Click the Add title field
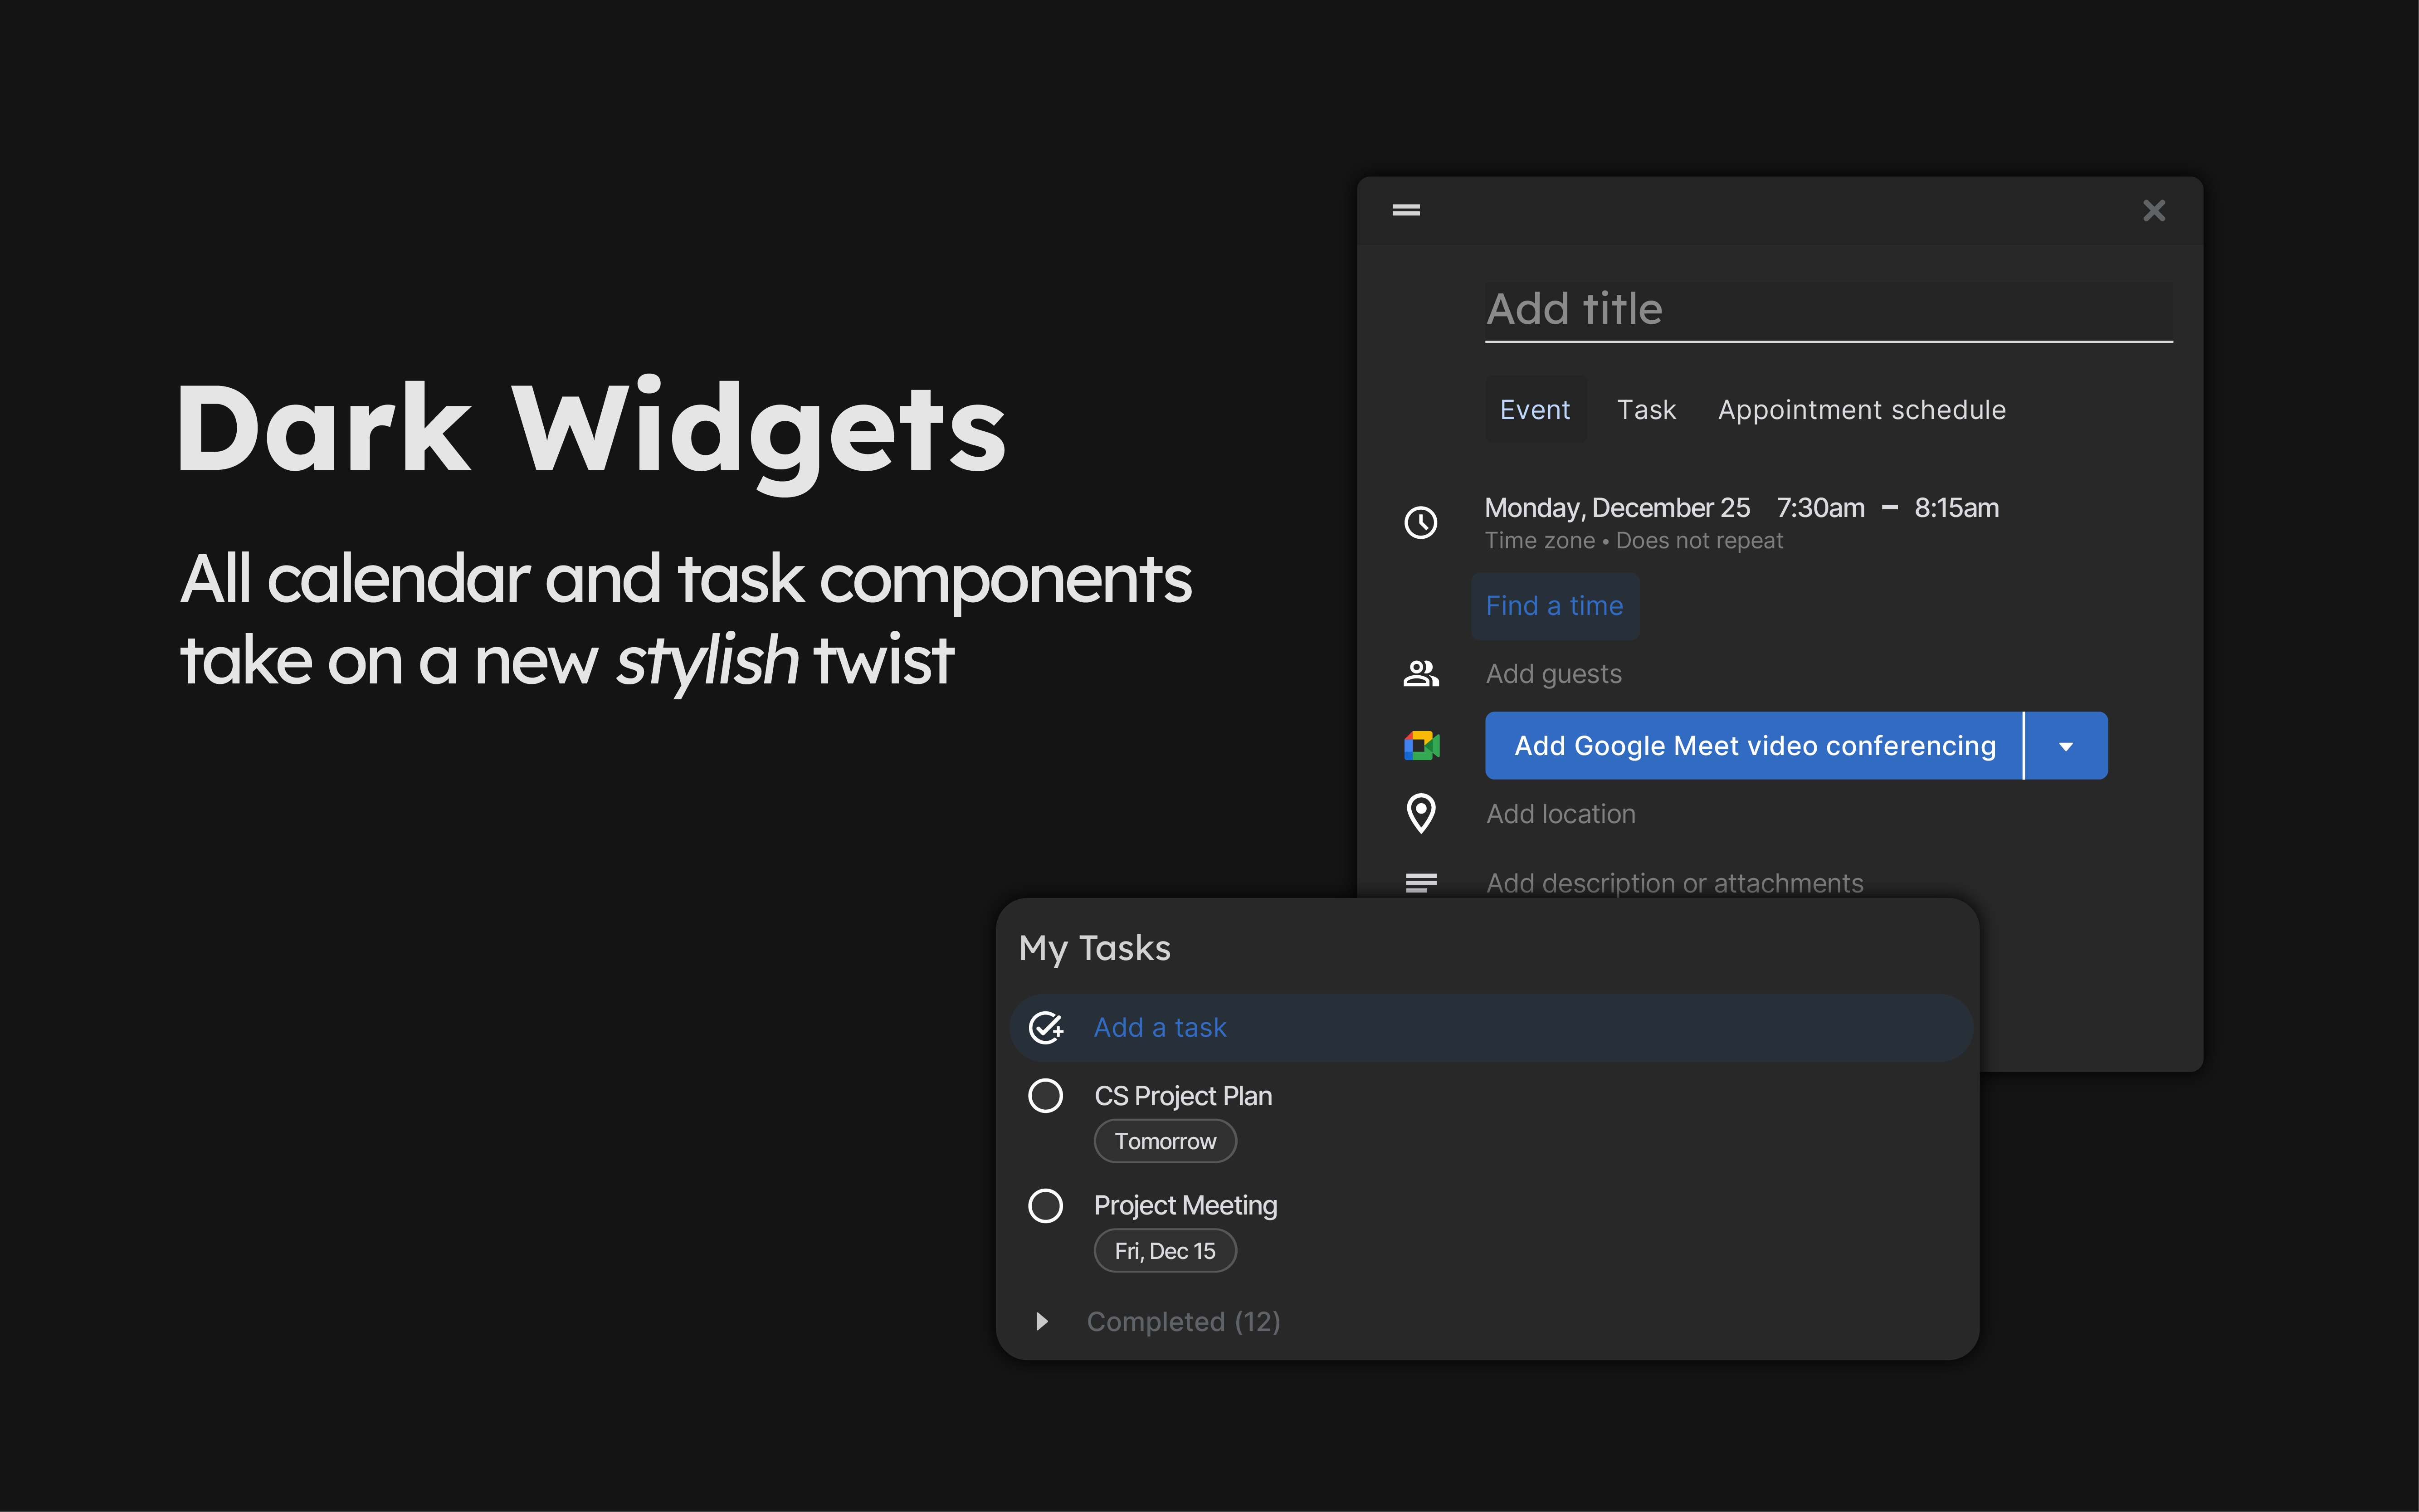Screen dimensions: 2419x1512 click(x=1828, y=311)
